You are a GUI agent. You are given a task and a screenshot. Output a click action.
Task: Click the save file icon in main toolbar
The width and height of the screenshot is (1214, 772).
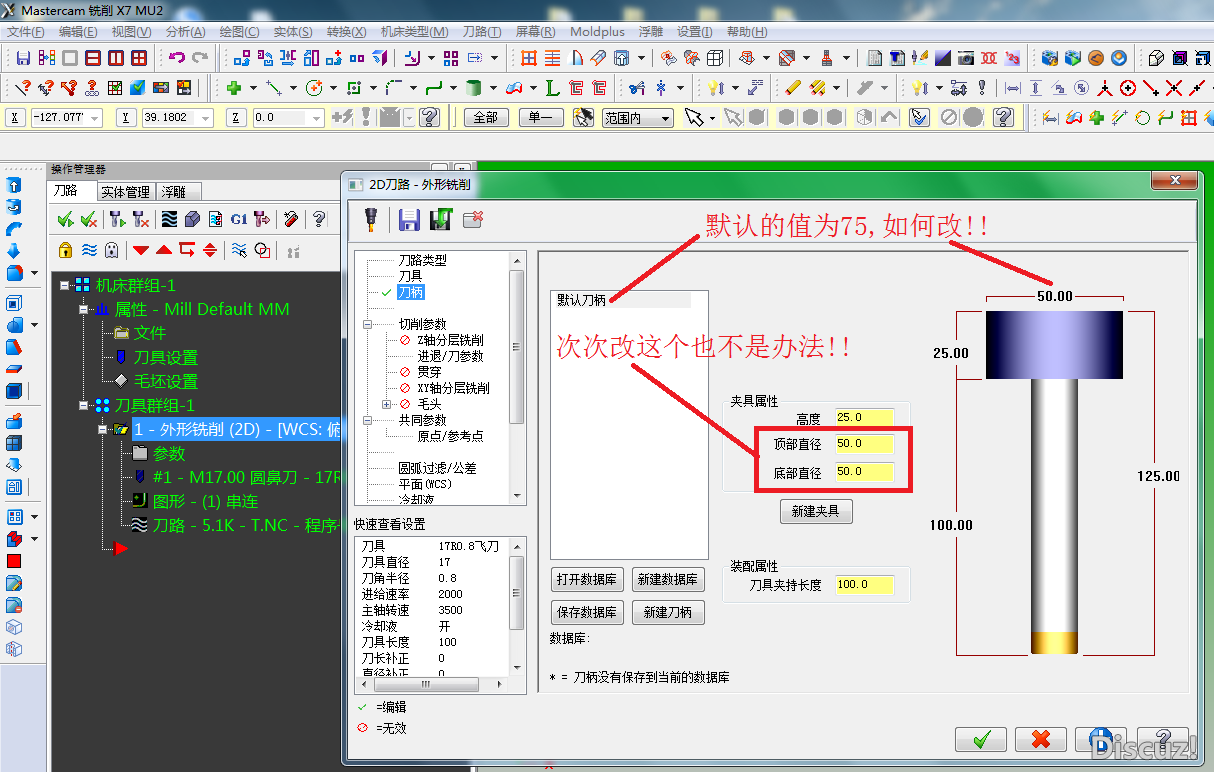pyautogui.click(x=23, y=58)
